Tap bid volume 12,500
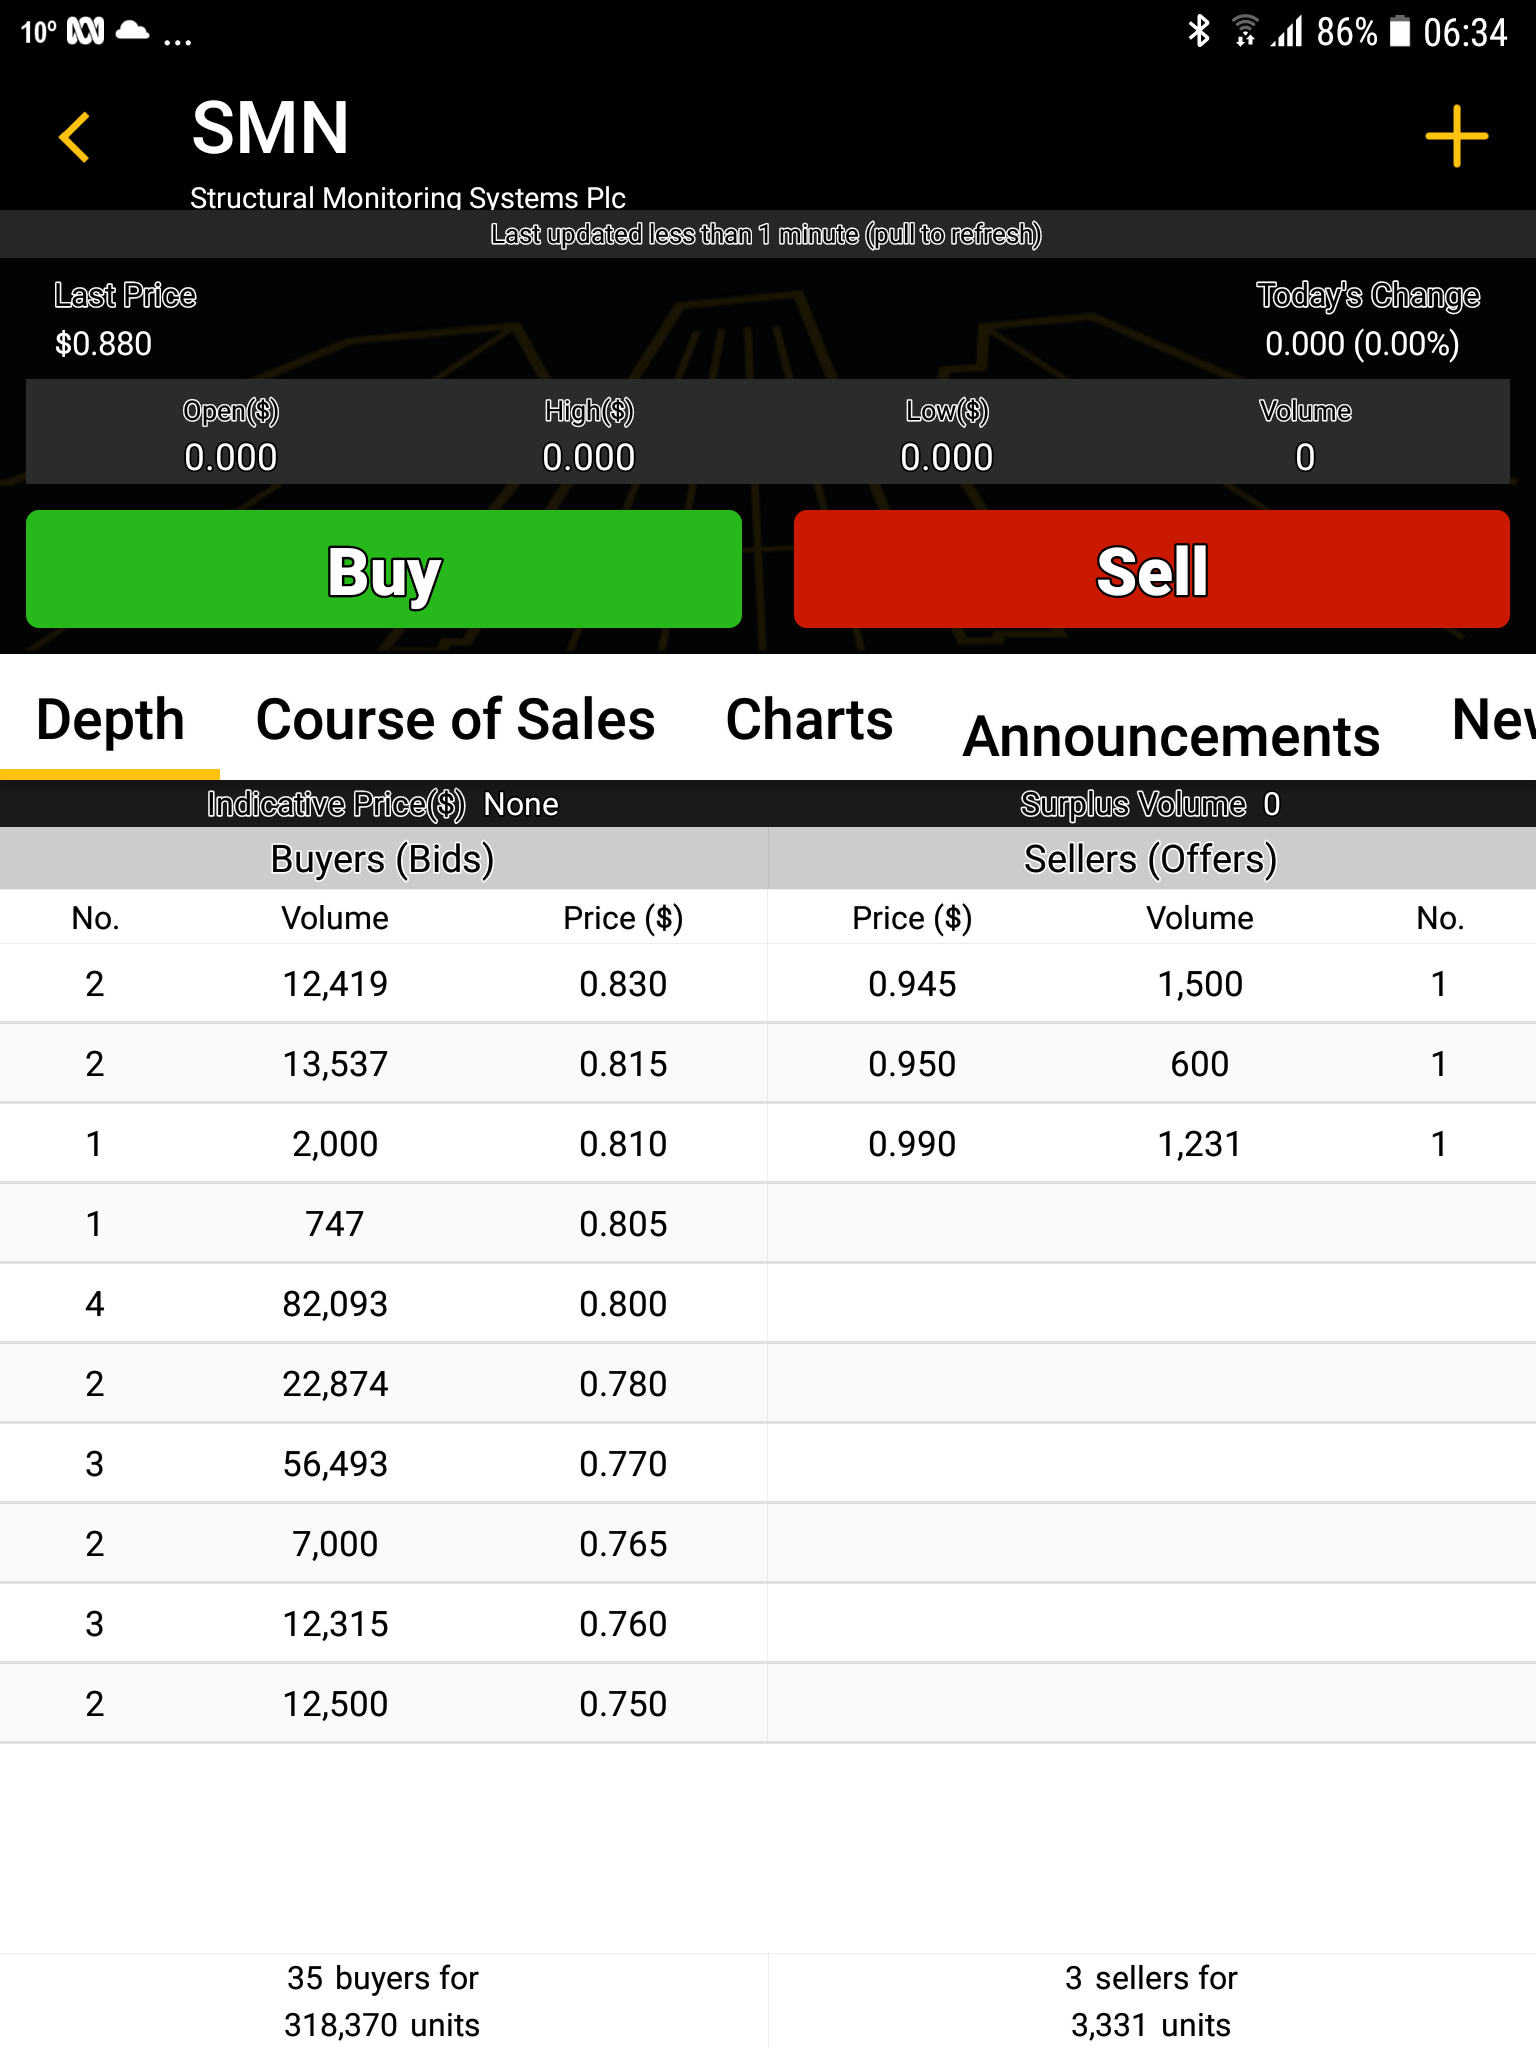 [x=335, y=1704]
